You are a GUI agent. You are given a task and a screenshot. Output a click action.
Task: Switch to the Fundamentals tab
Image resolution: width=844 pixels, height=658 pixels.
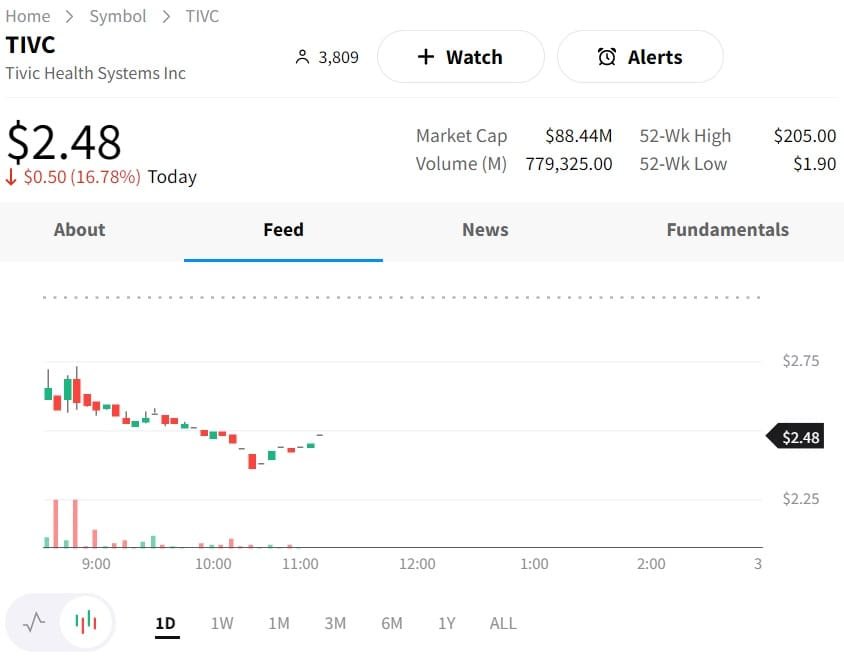(x=727, y=230)
